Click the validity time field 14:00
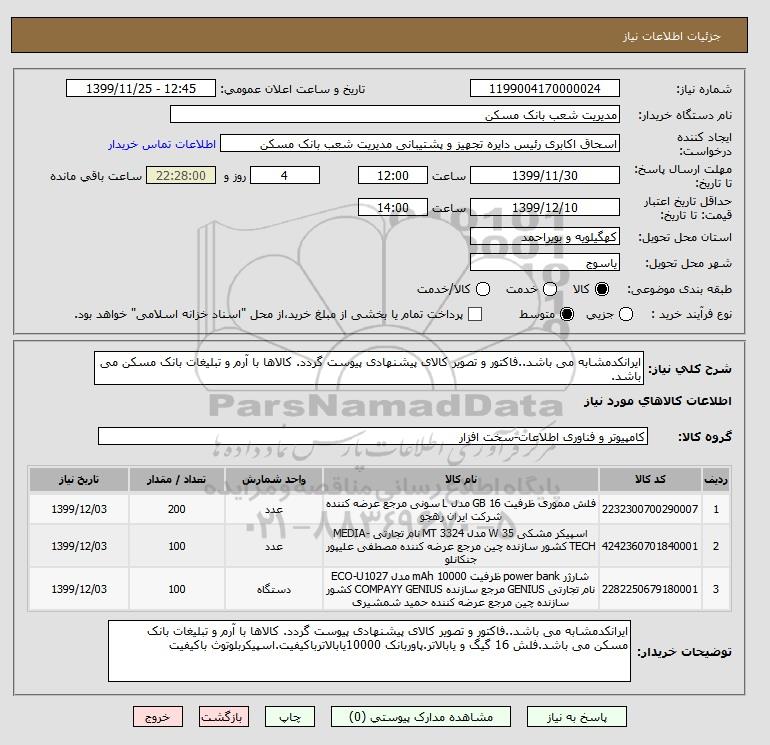770x745 pixels. [x=393, y=207]
